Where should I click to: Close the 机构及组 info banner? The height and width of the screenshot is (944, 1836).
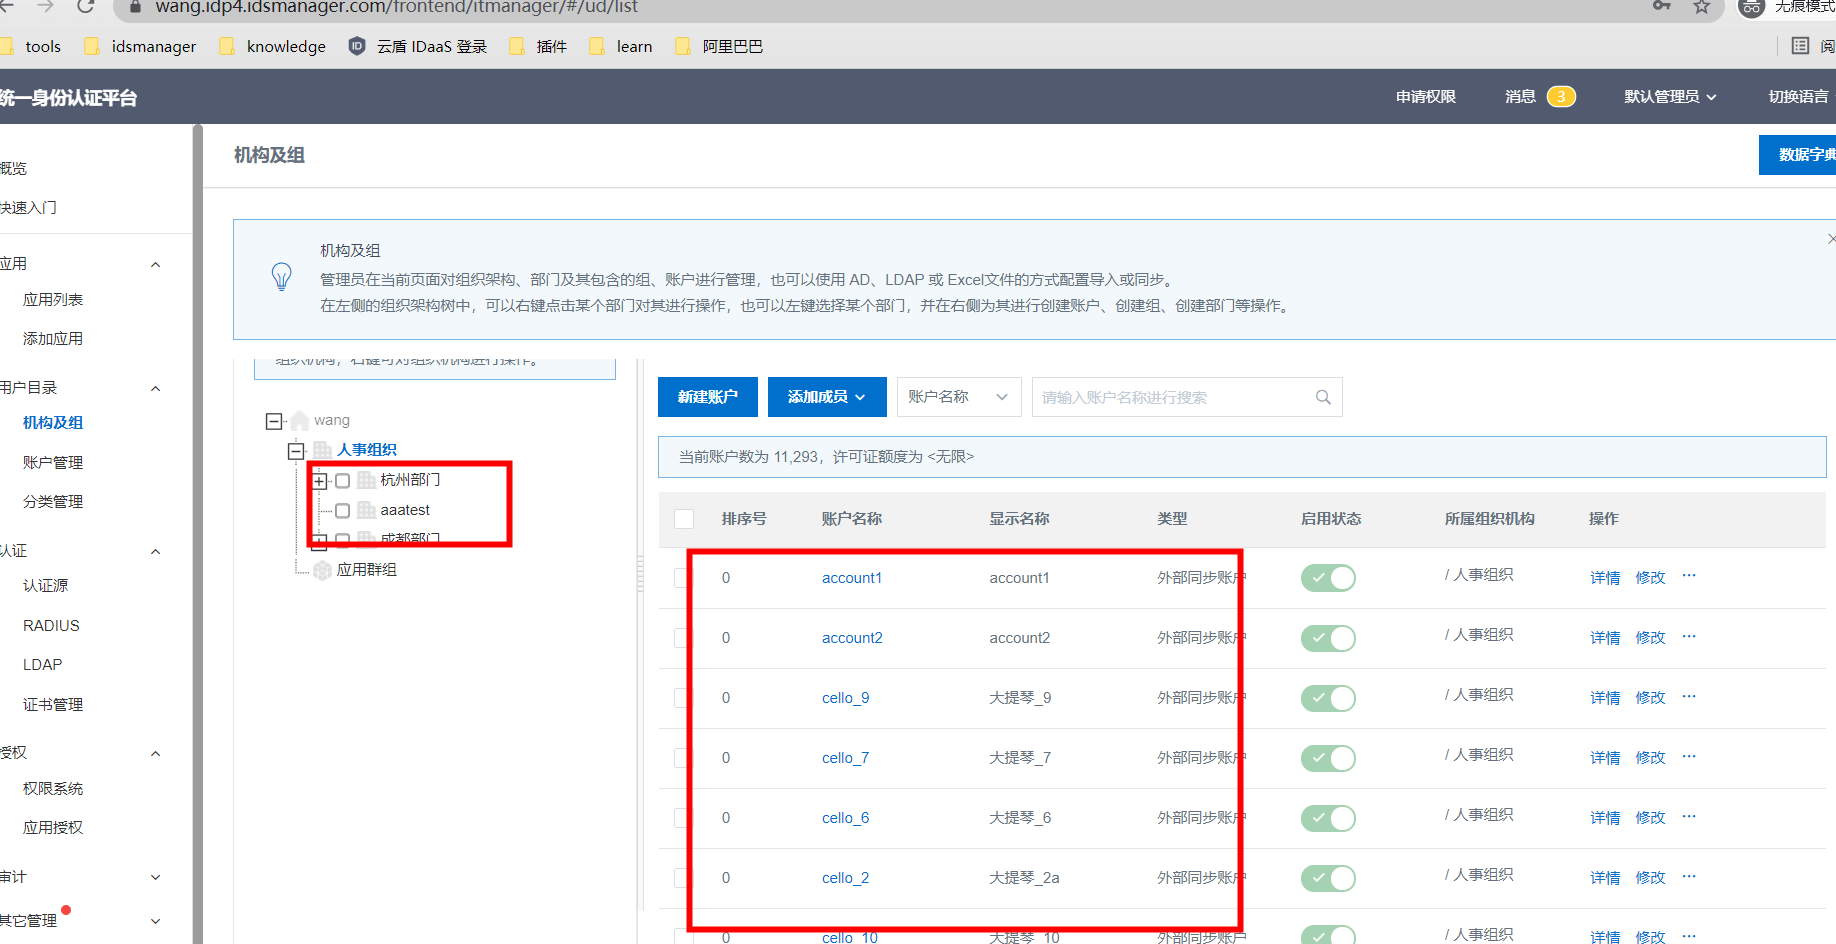pos(1830,239)
